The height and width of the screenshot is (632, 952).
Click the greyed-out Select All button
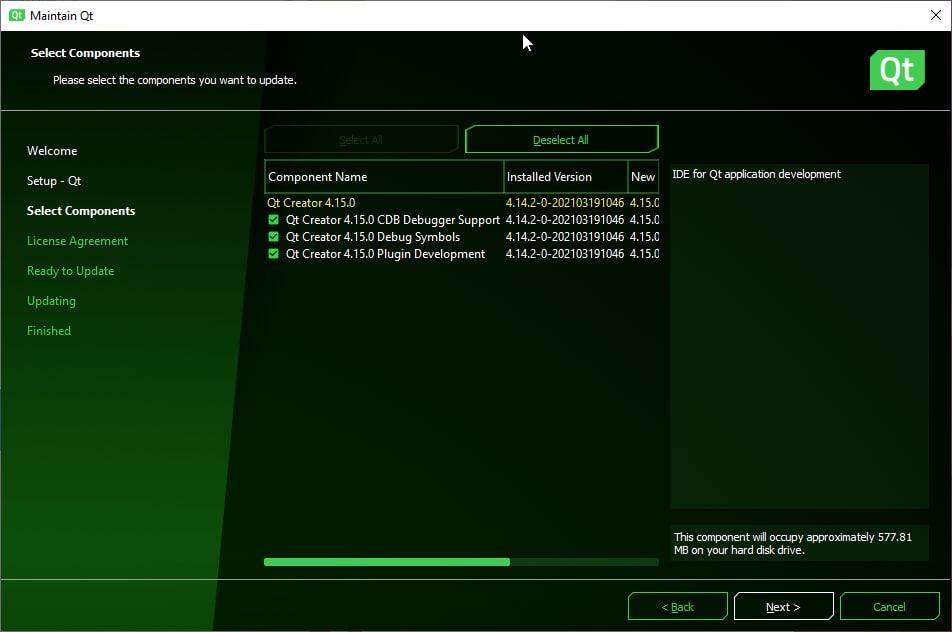coord(361,140)
